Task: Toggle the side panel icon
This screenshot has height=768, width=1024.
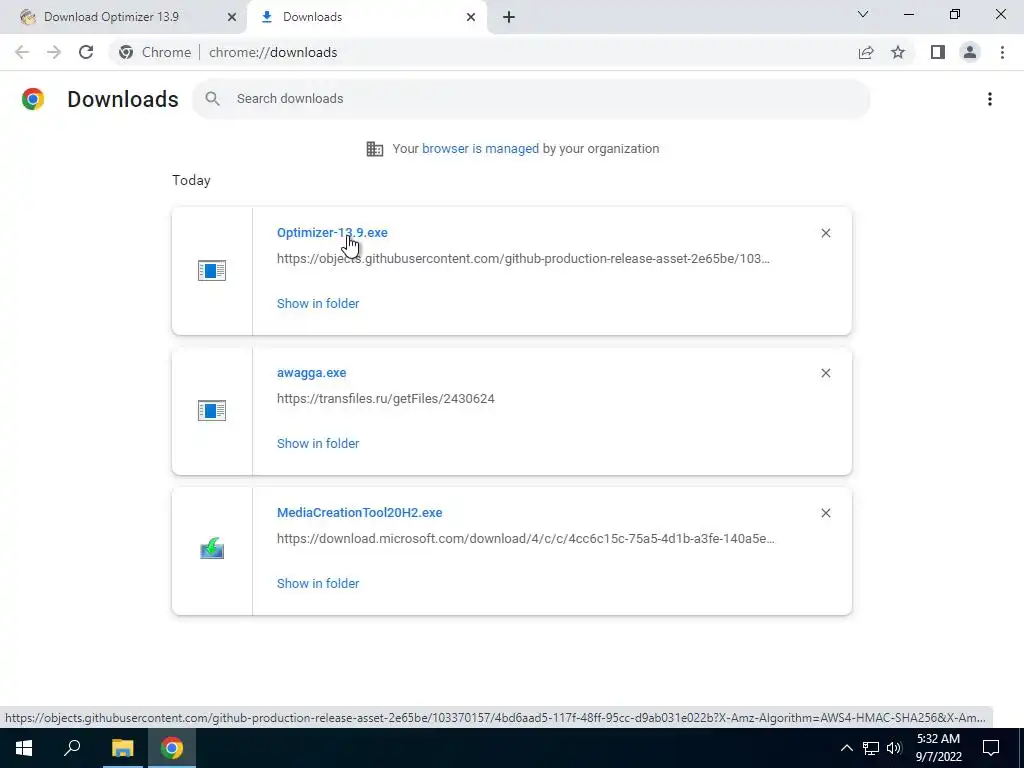Action: [938, 52]
